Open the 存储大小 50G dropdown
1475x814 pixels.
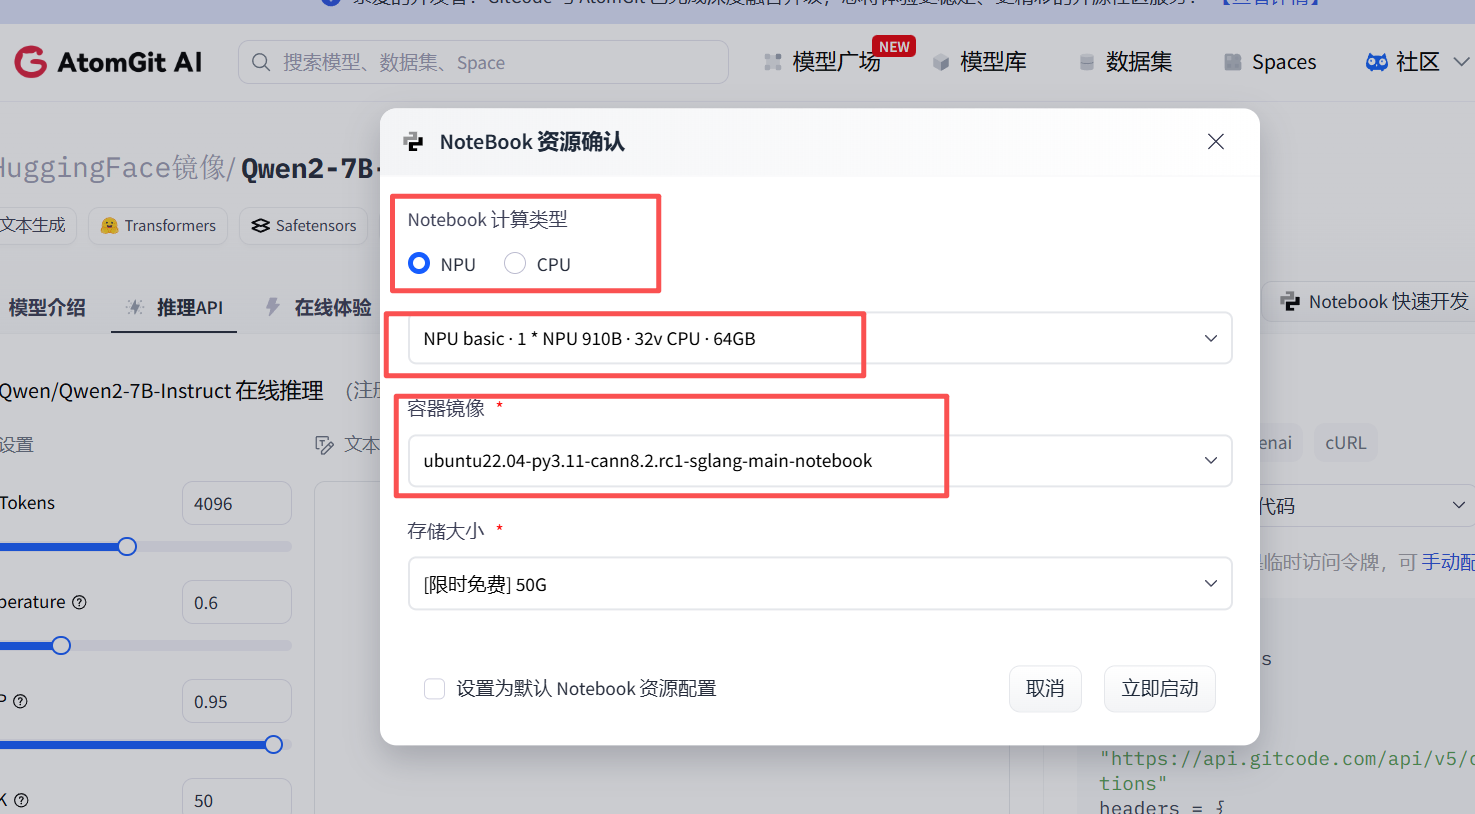[x=820, y=584]
